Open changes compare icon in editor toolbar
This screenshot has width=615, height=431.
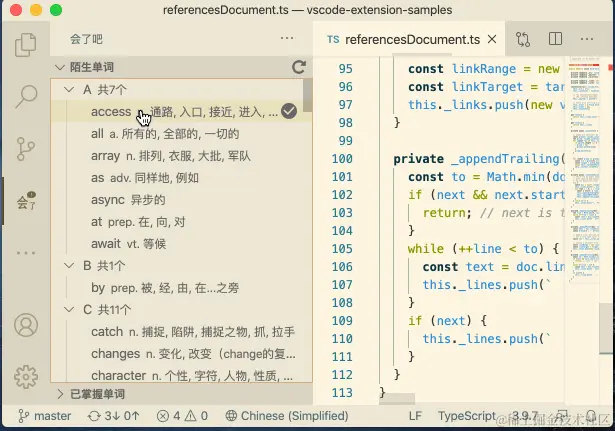click(523, 39)
